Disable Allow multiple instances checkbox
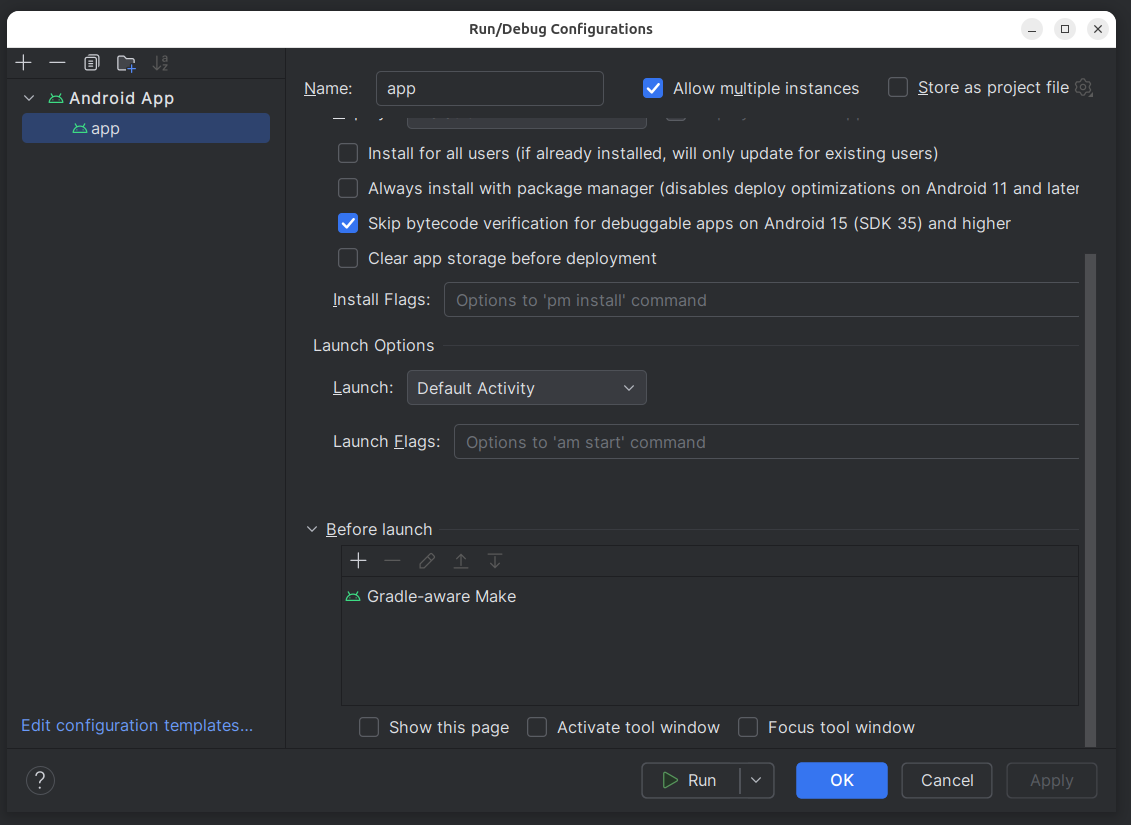This screenshot has width=1131, height=825. [x=653, y=88]
